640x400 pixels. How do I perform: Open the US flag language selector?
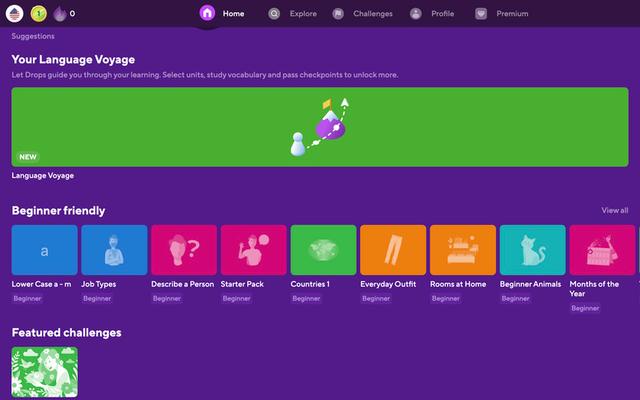[x=14, y=13]
